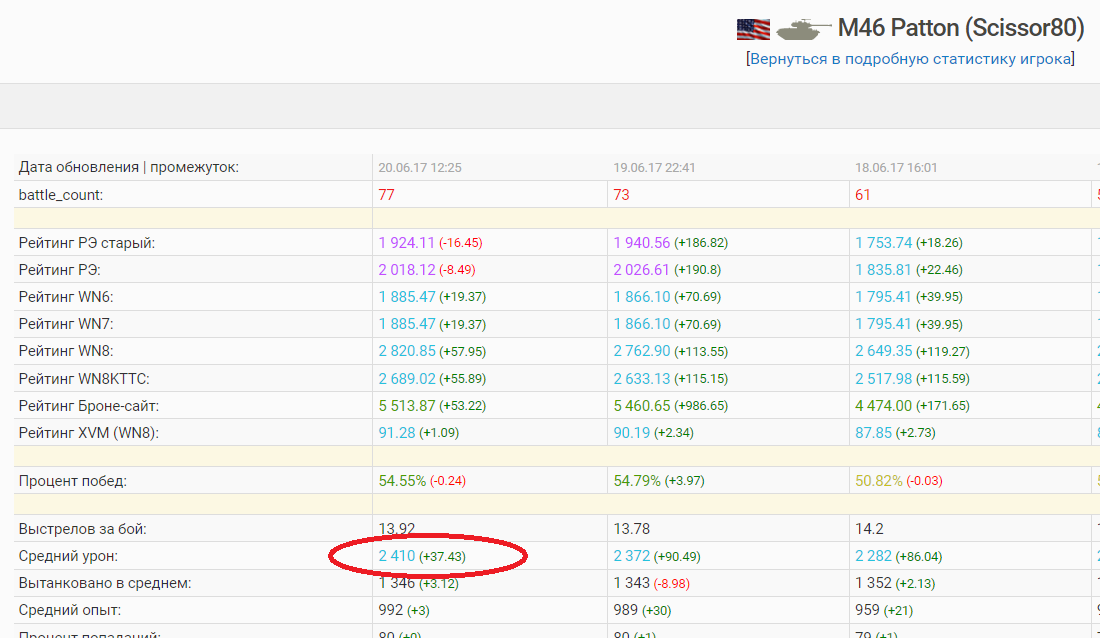Click the average damage value 2 410

point(396,556)
